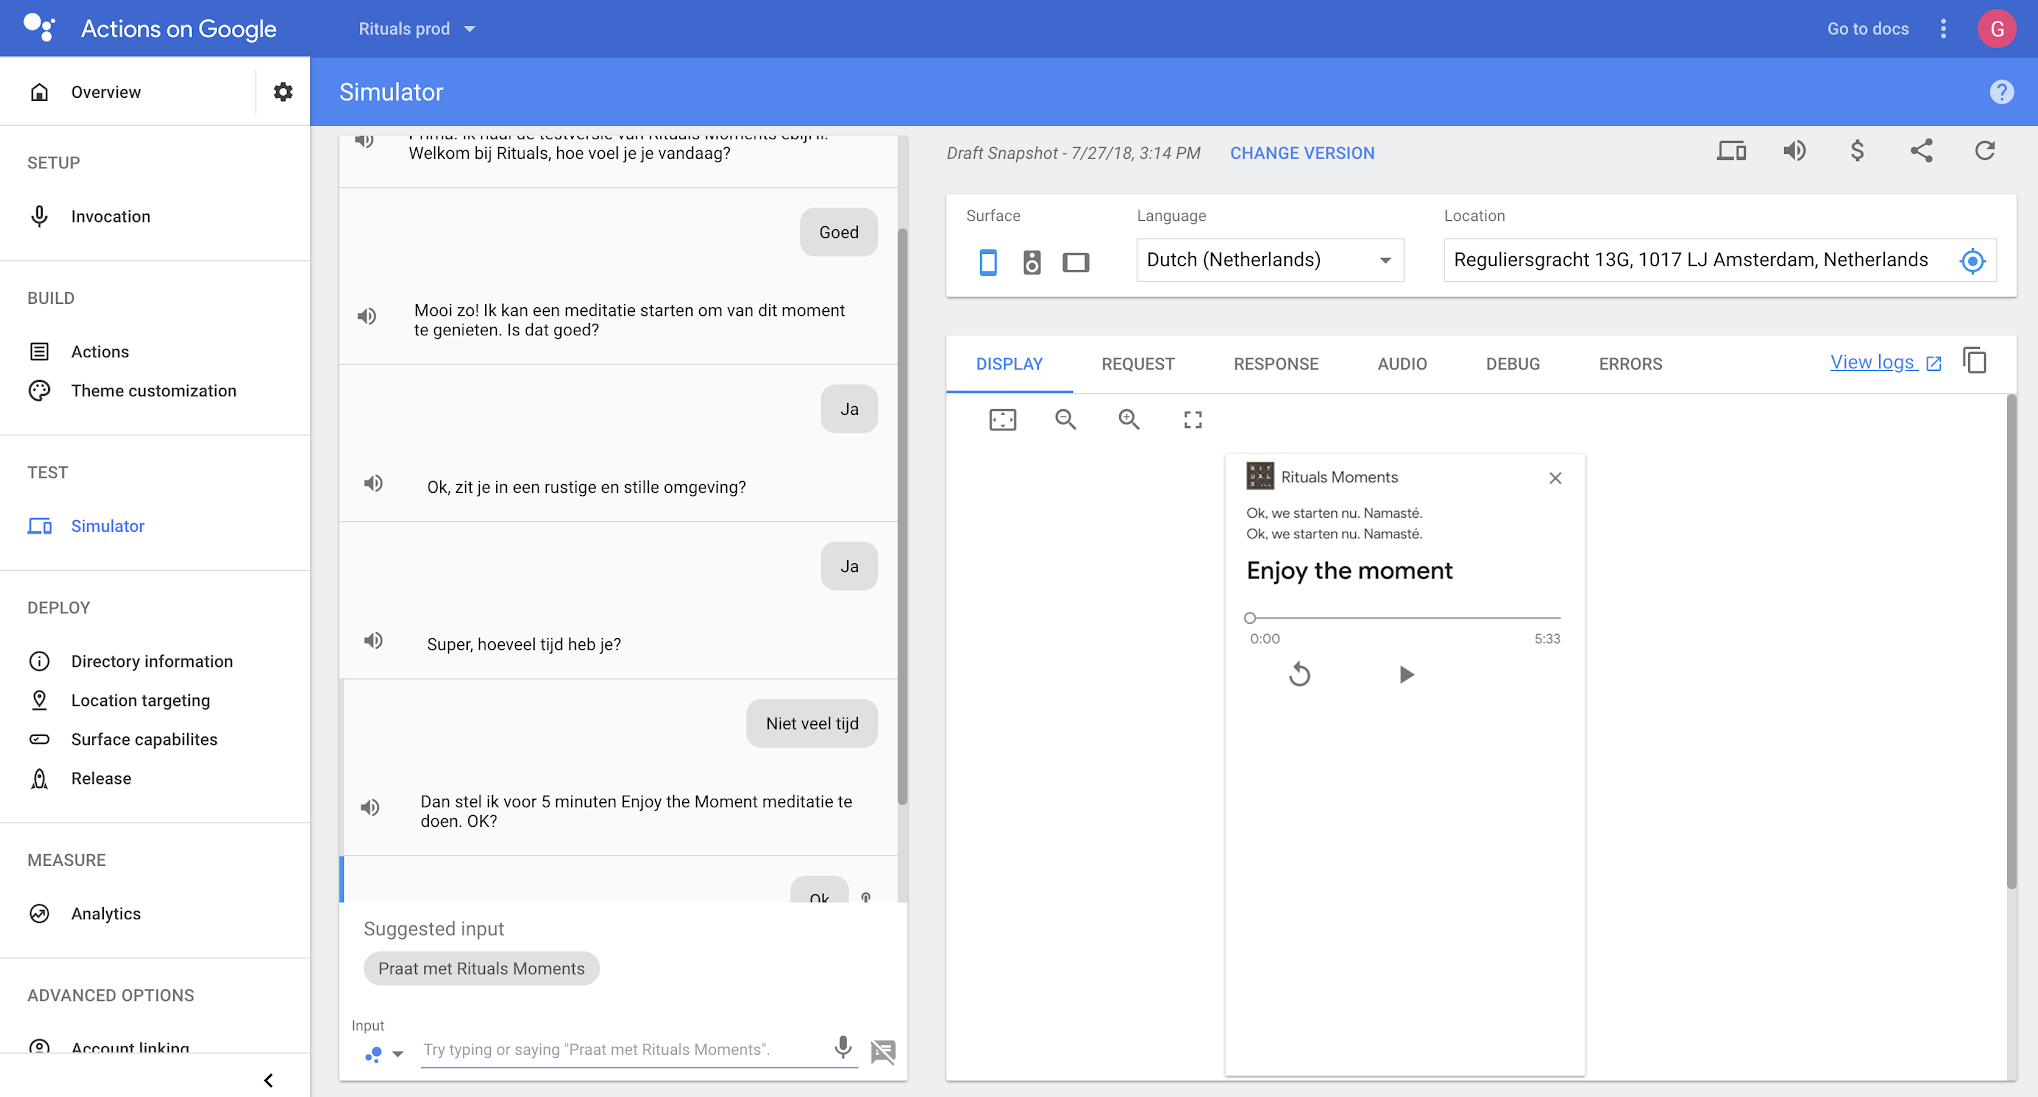
Task: Play the Enjoy the moment audio
Action: click(1406, 675)
